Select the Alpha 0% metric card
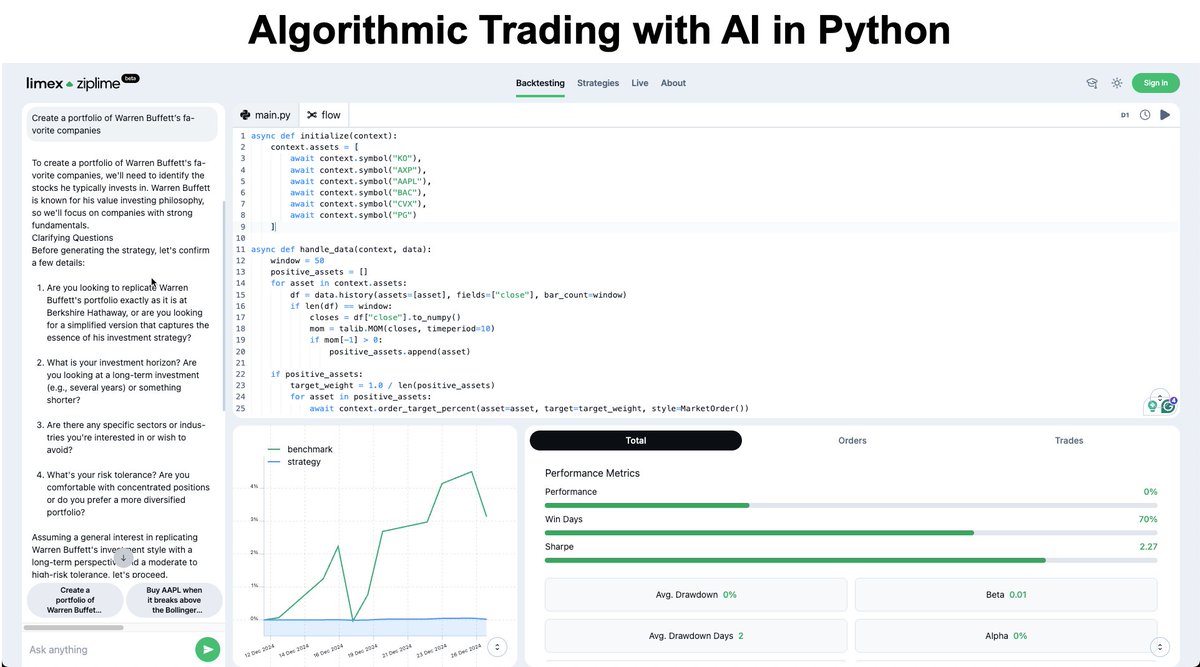1200x667 pixels. 1006,636
